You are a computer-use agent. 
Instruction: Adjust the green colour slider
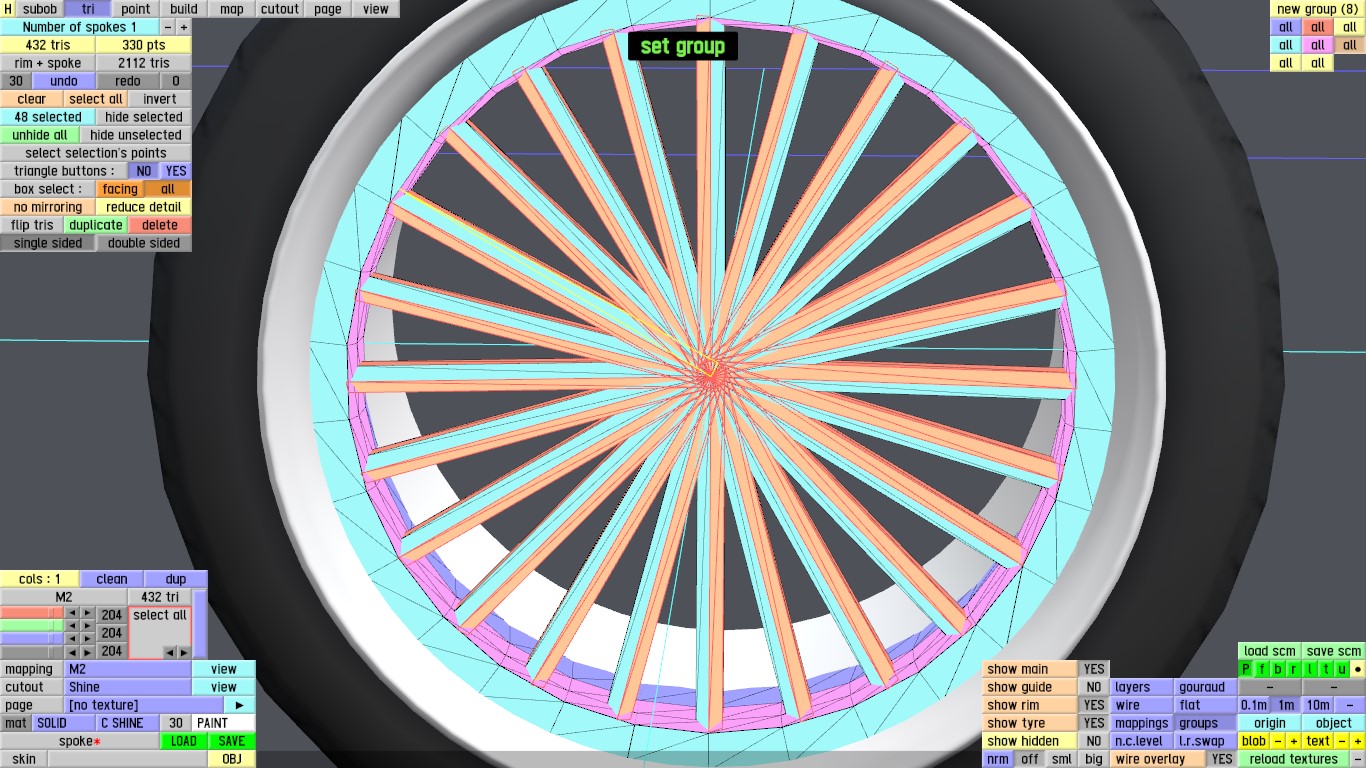point(32,626)
